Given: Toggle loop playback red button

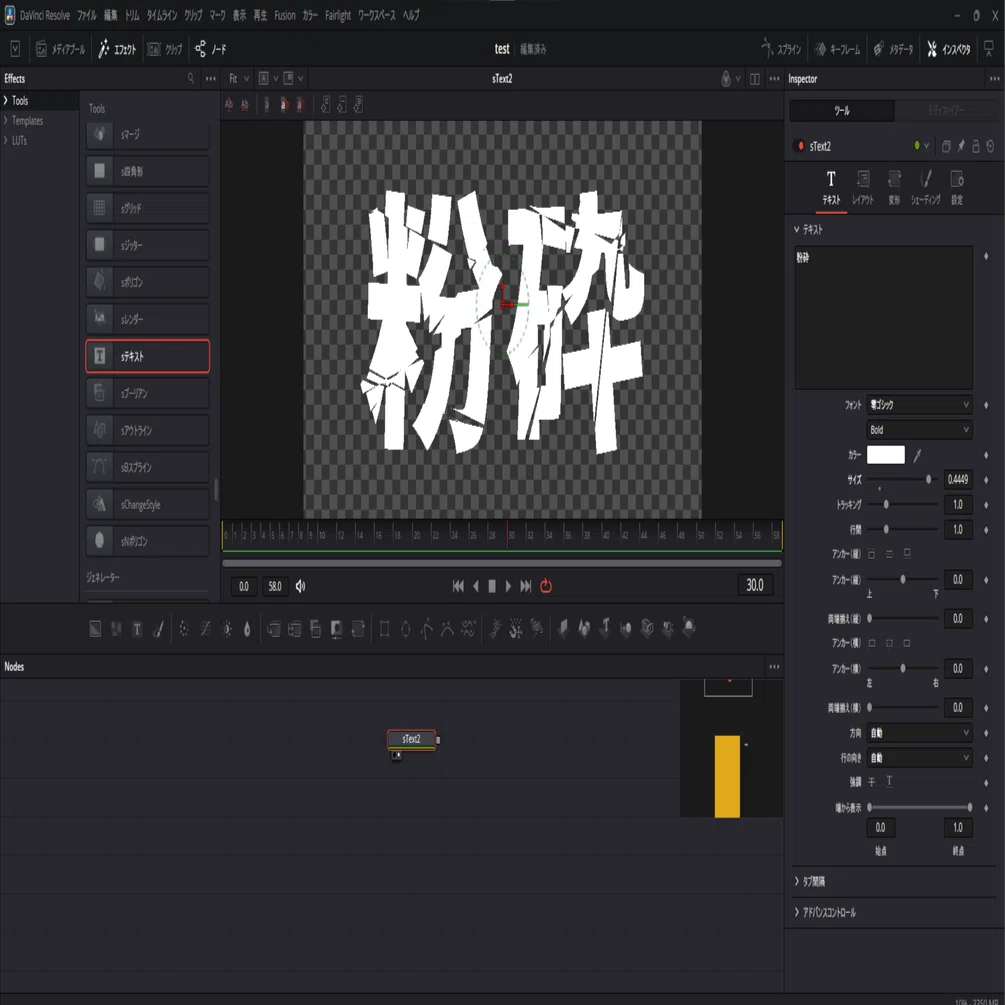Looking at the screenshot, I should (x=546, y=586).
